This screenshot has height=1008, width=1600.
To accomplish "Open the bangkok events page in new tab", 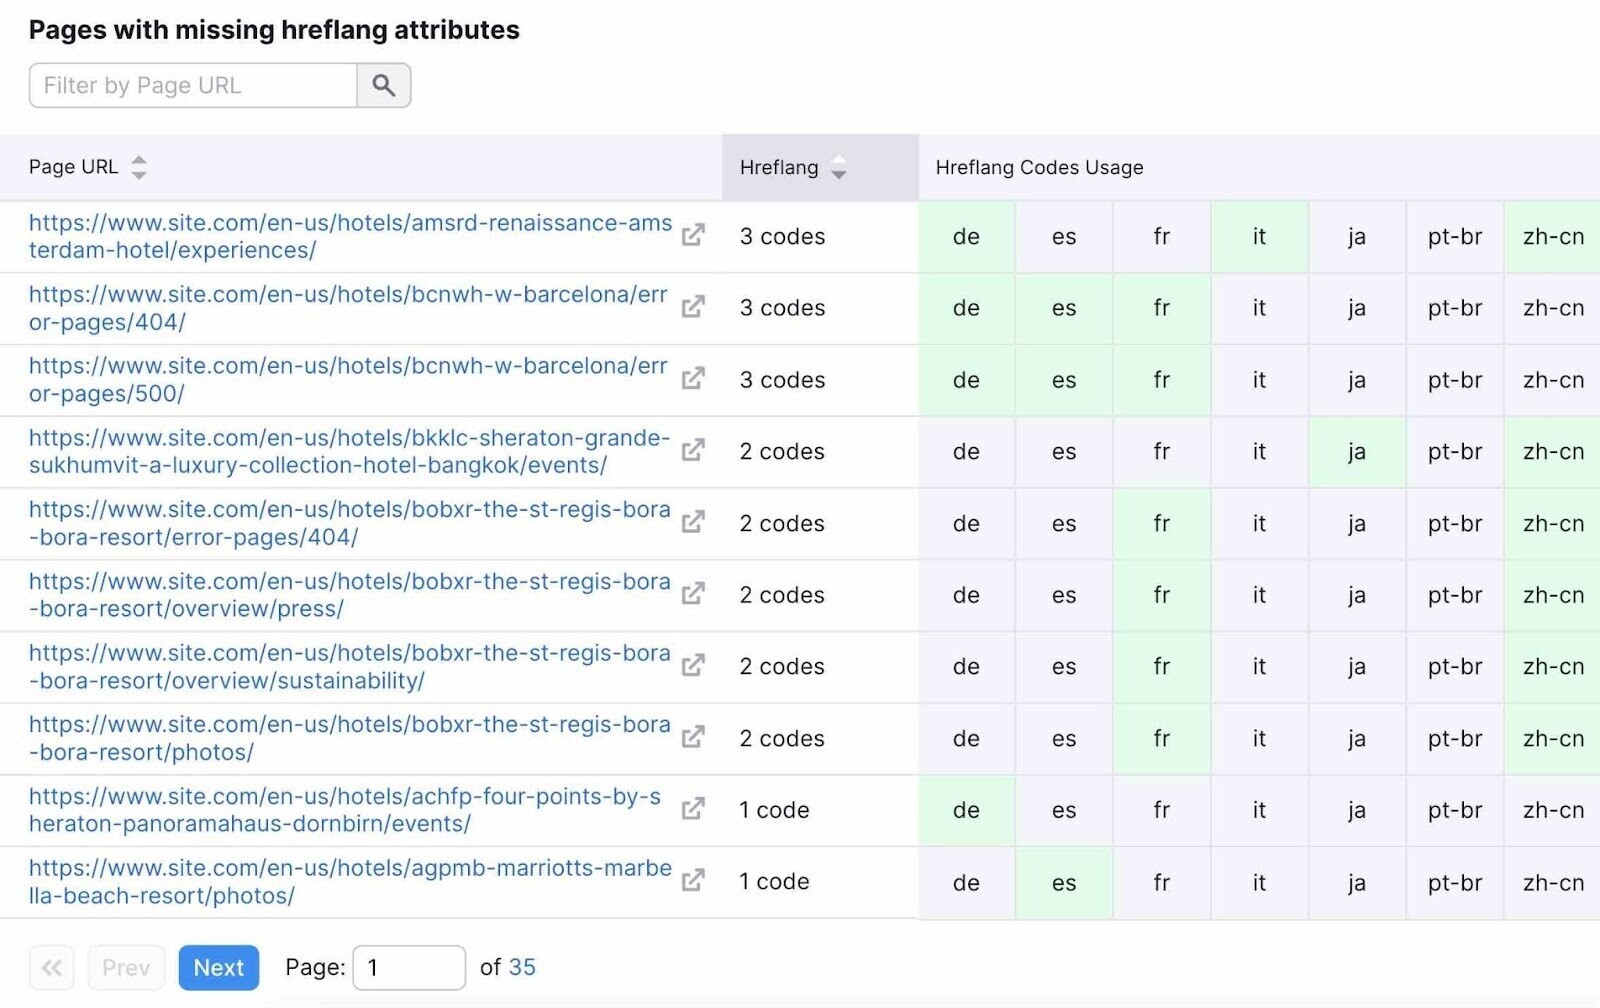I will [x=693, y=451].
